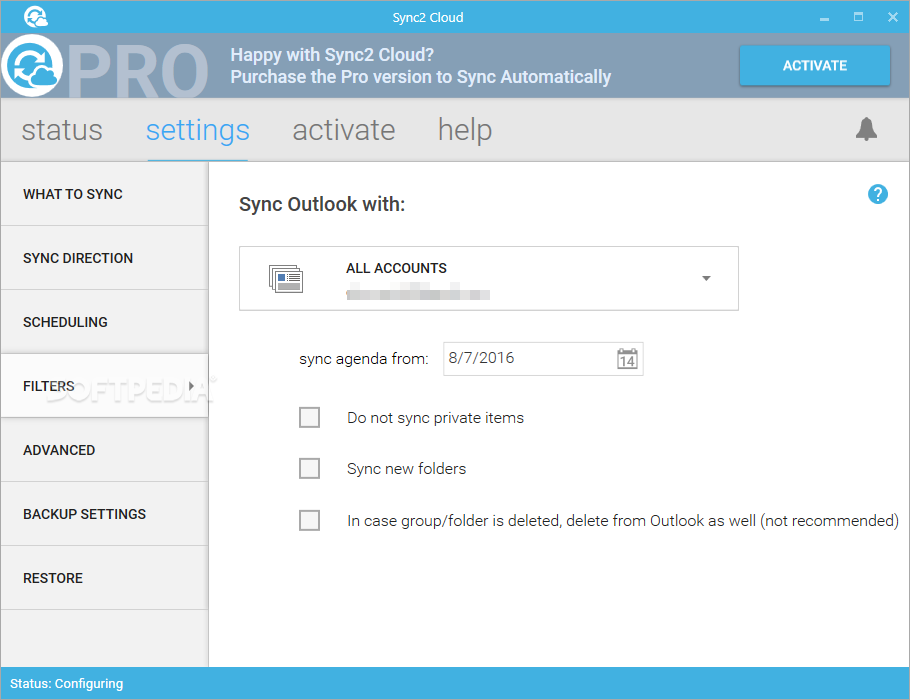Click the sync agenda from date field
The width and height of the screenshot is (910, 700).
543,359
